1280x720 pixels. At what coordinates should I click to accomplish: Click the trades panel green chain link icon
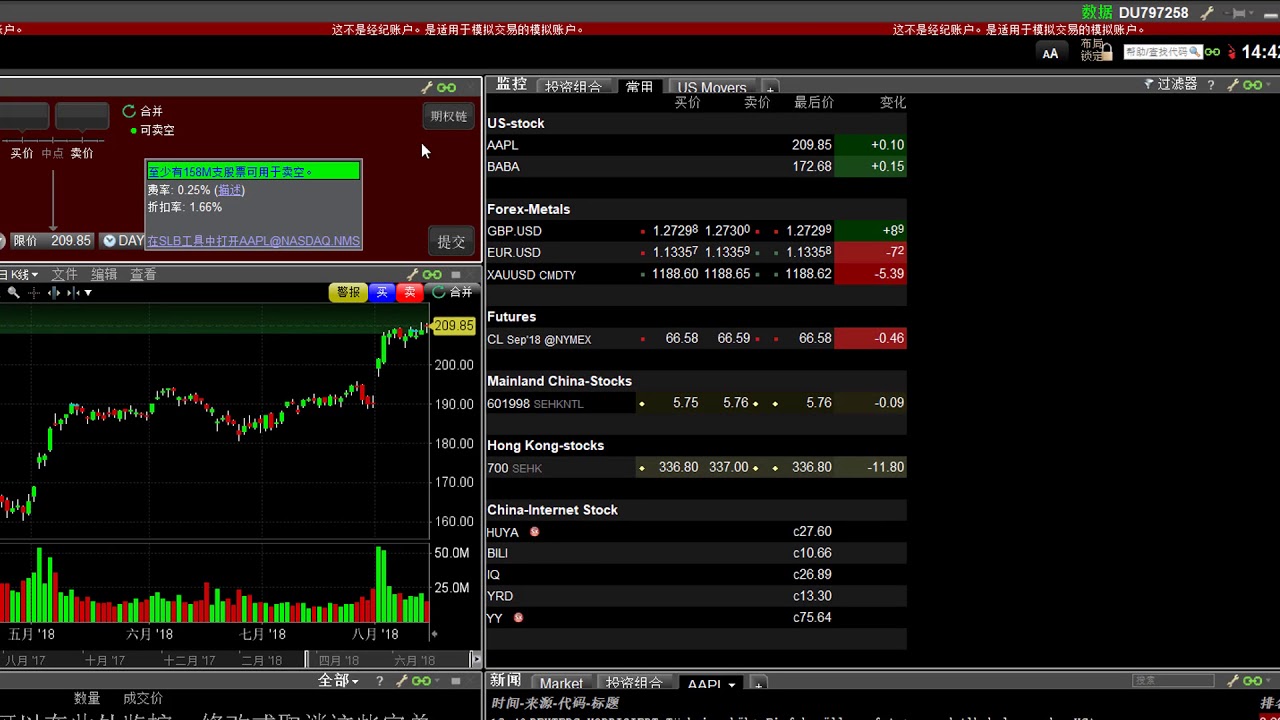point(421,681)
